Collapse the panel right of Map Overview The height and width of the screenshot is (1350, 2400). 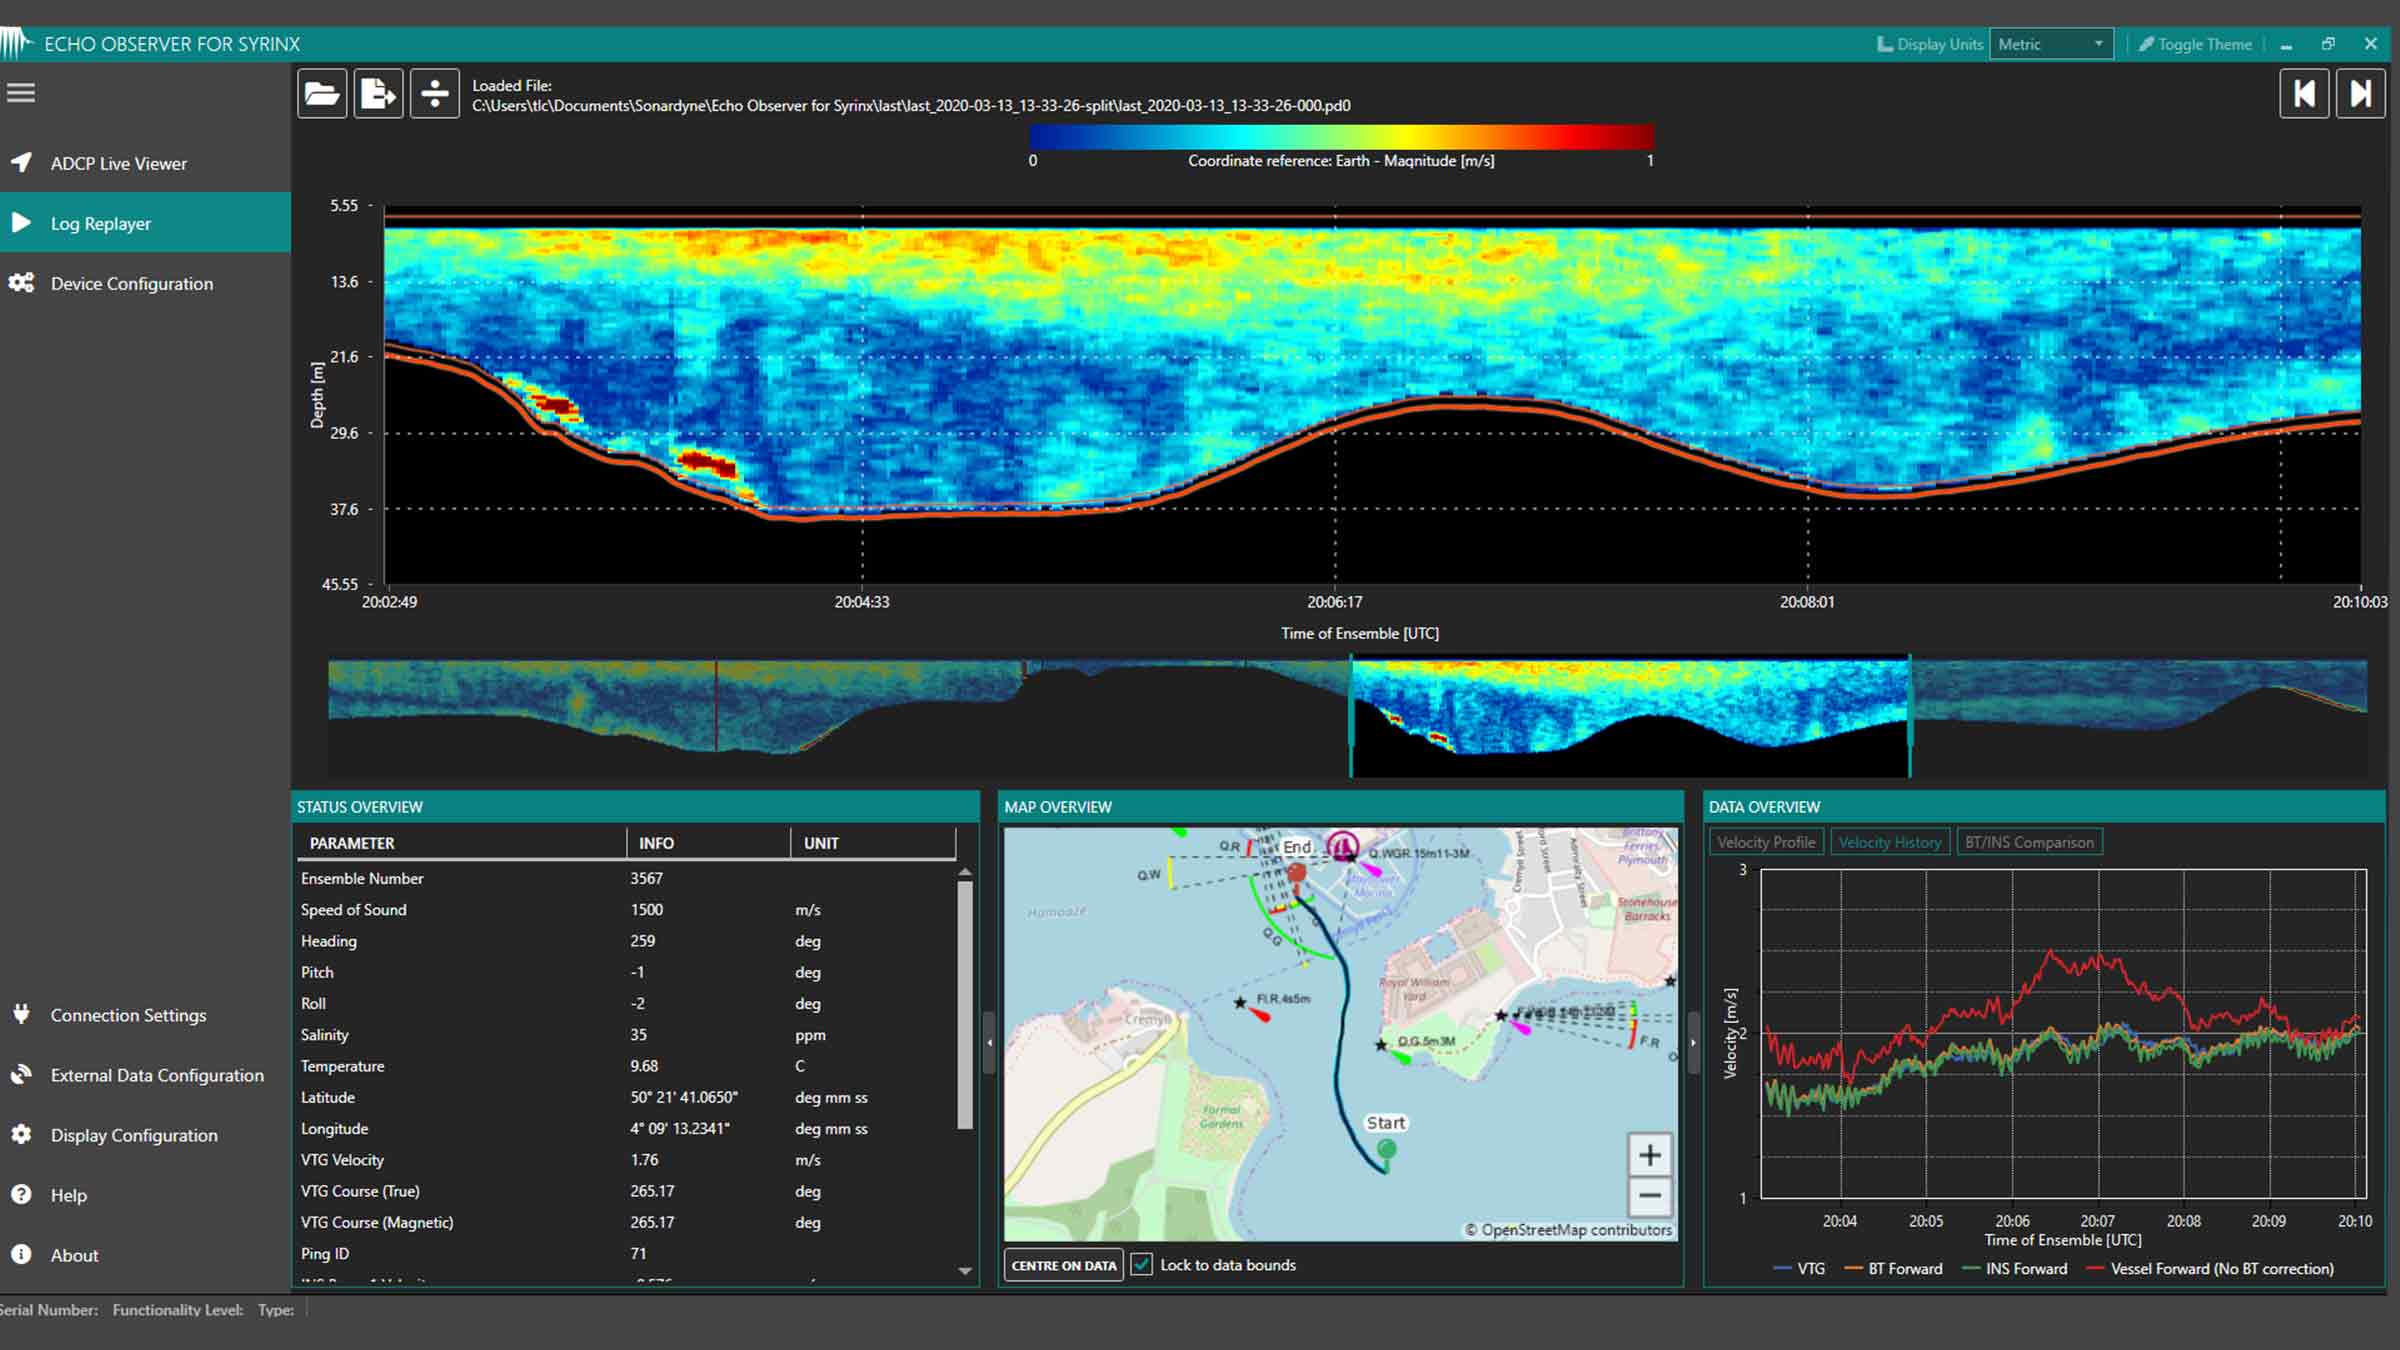click(1693, 1042)
